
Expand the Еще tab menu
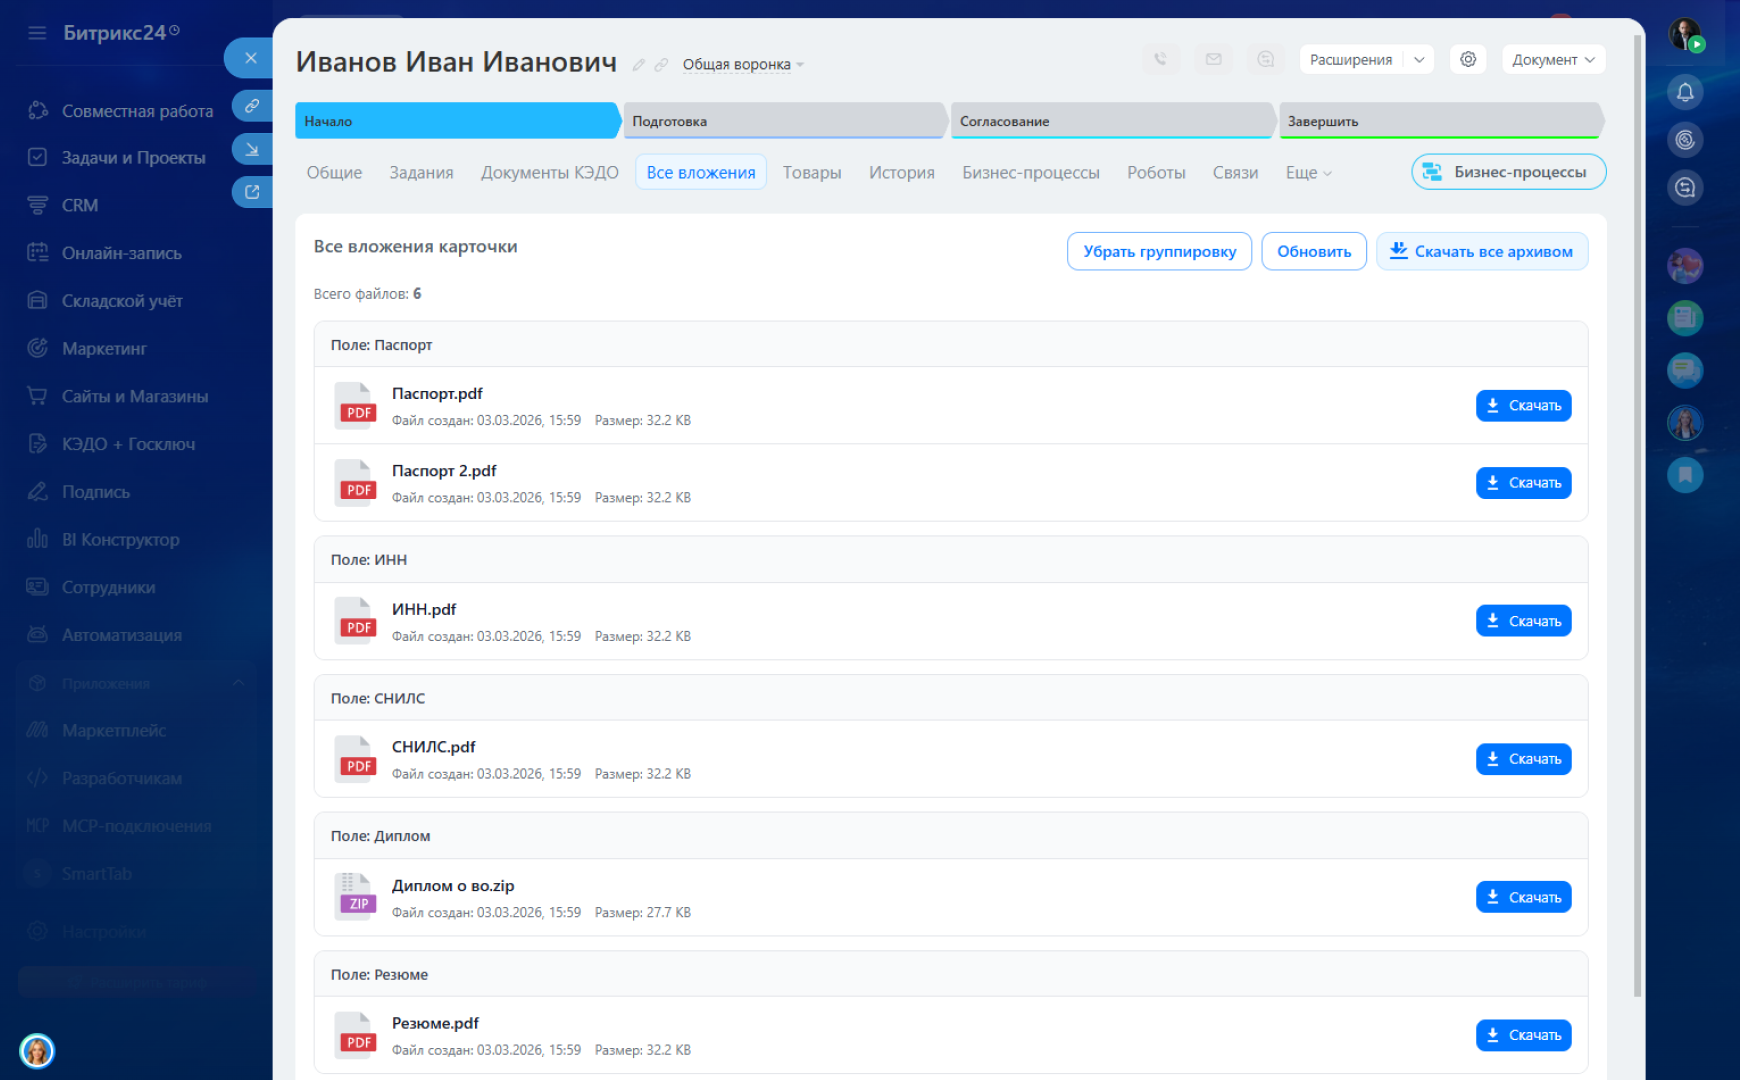click(x=1308, y=173)
